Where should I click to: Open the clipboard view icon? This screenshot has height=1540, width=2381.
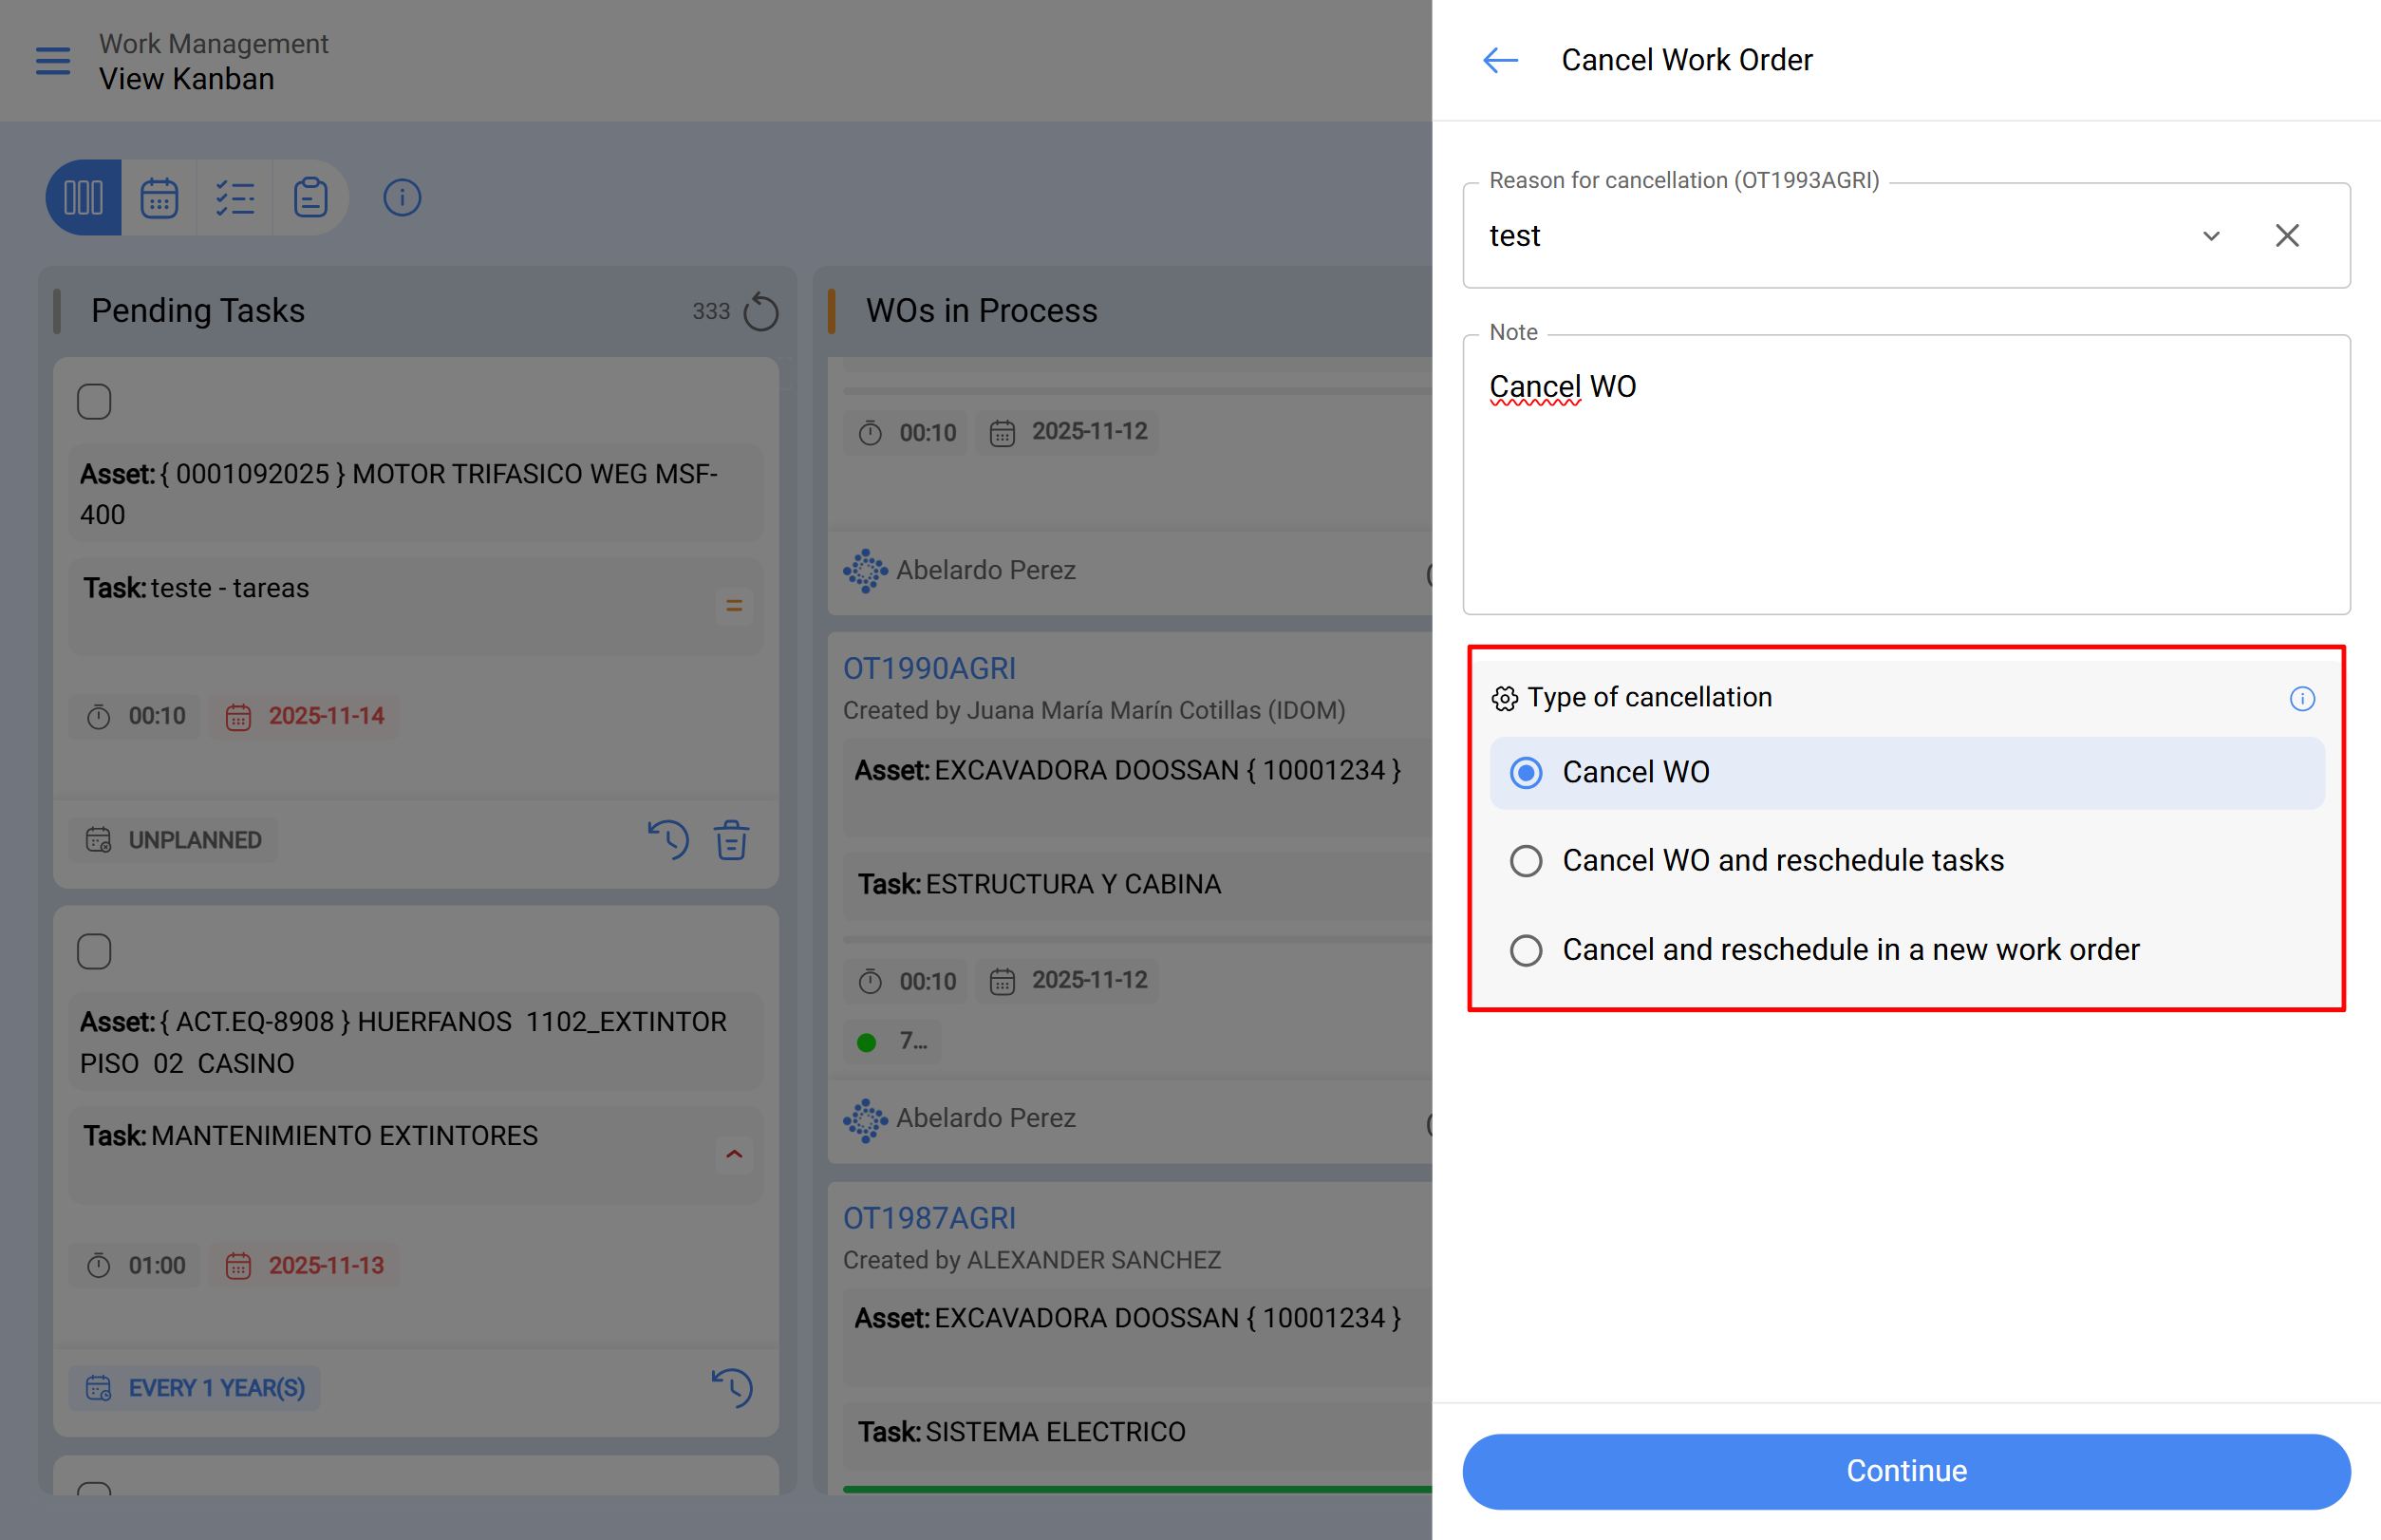pos(310,198)
